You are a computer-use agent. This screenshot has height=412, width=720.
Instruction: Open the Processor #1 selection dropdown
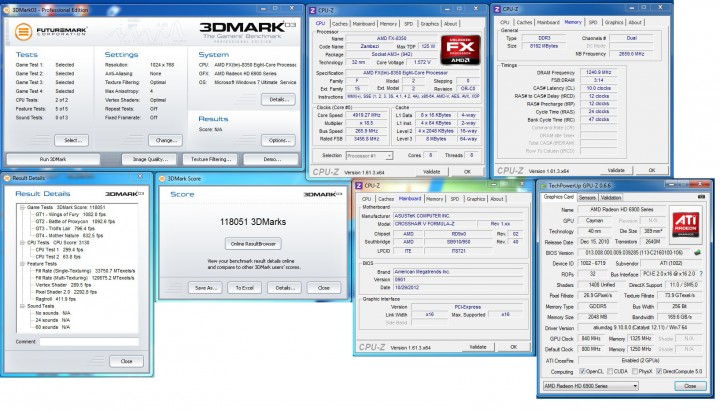pos(369,156)
